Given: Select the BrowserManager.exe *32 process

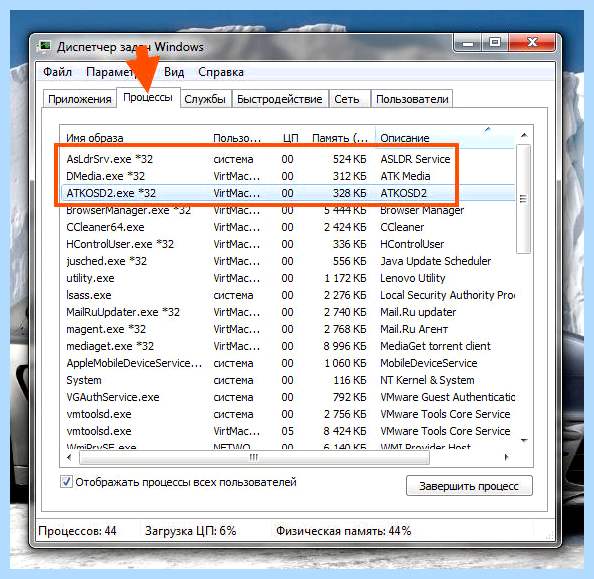Looking at the screenshot, I should [x=287, y=210].
